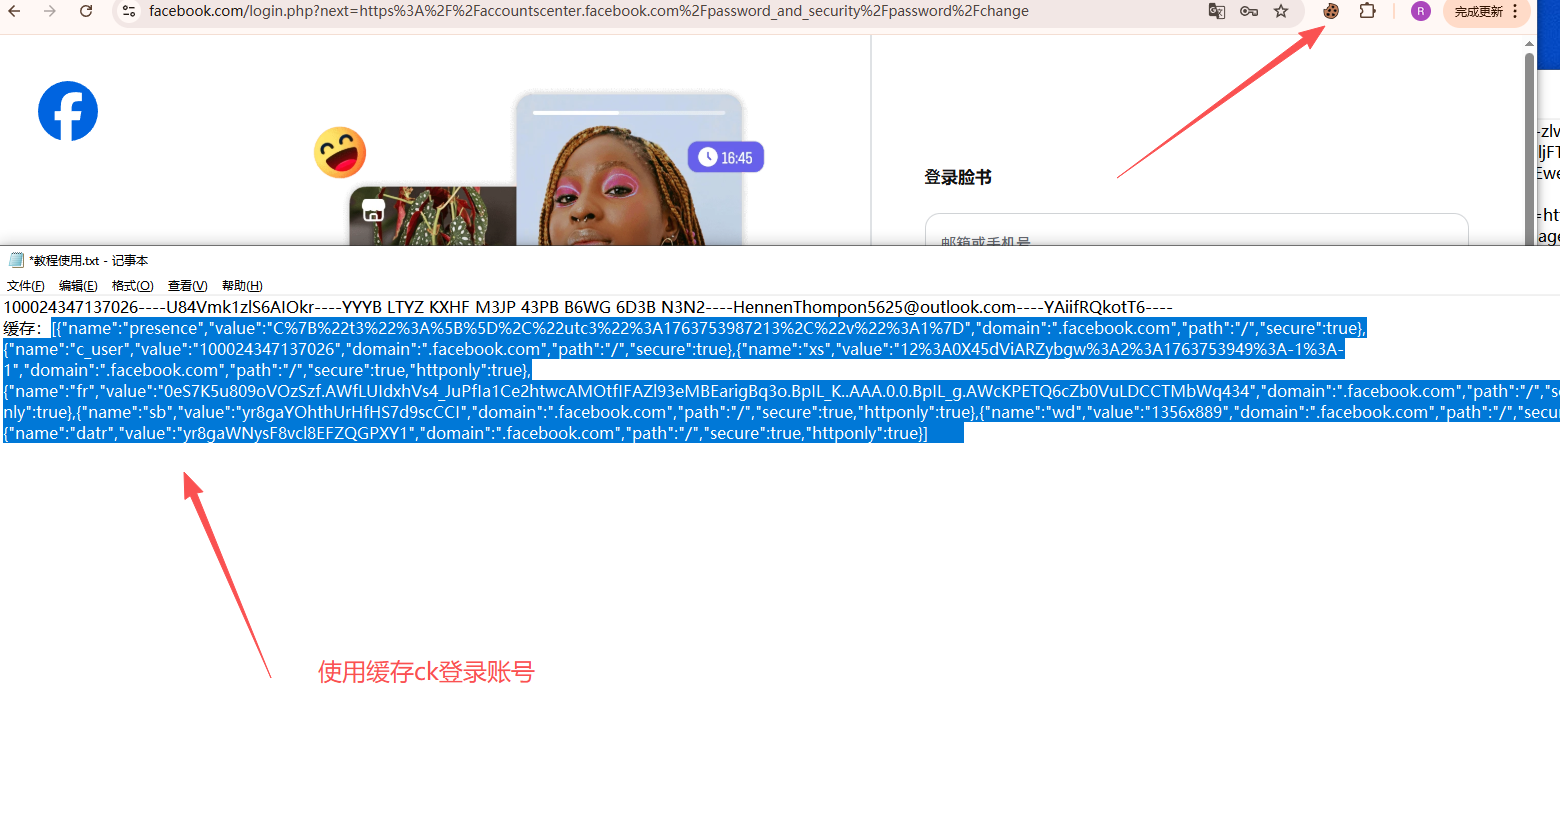Open the saved passwords key icon
1560x833 pixels.
[1249, 11]
